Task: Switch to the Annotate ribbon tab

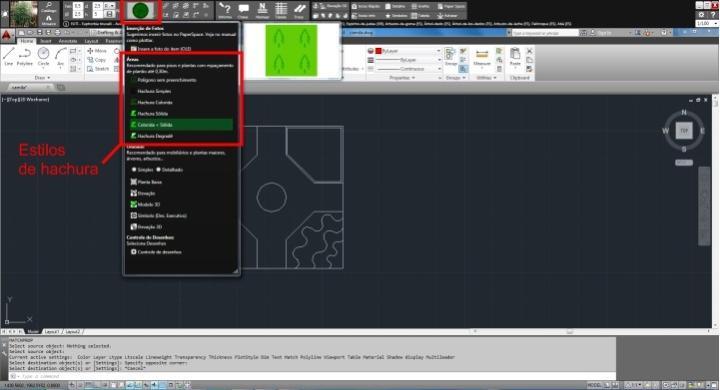Action: click(68, 41)
